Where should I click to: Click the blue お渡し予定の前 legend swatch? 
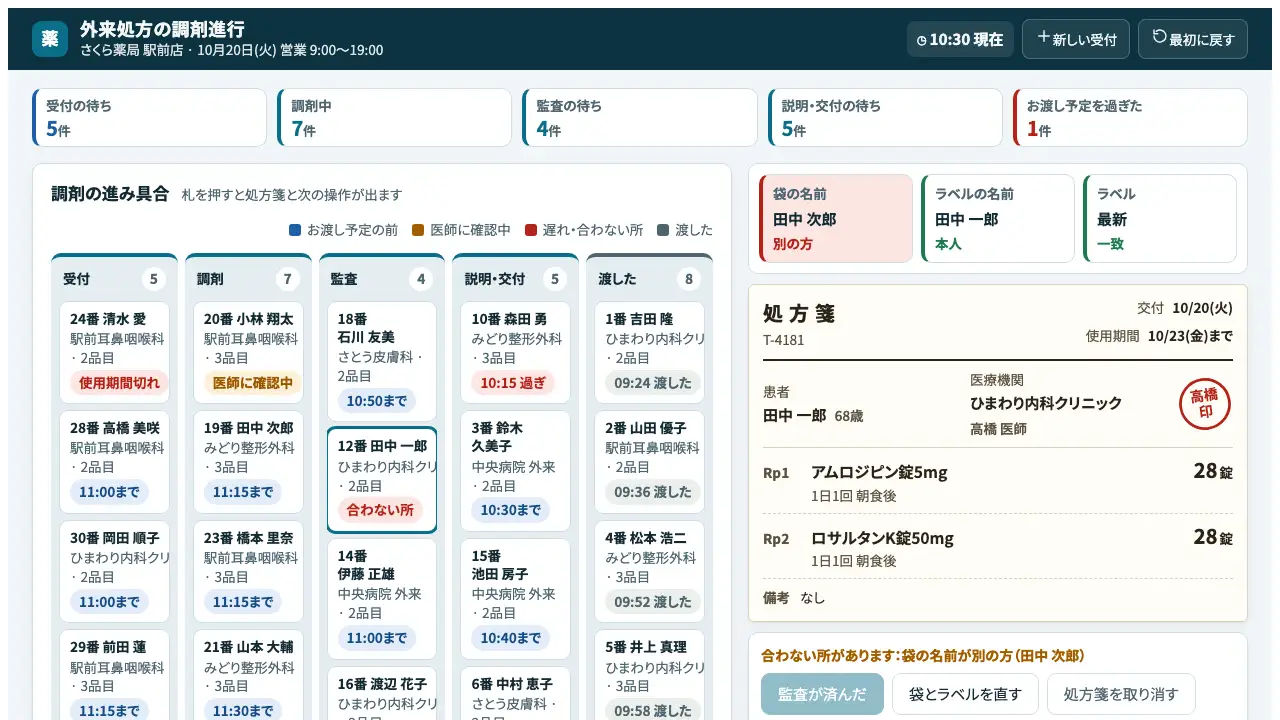point(295,230)
